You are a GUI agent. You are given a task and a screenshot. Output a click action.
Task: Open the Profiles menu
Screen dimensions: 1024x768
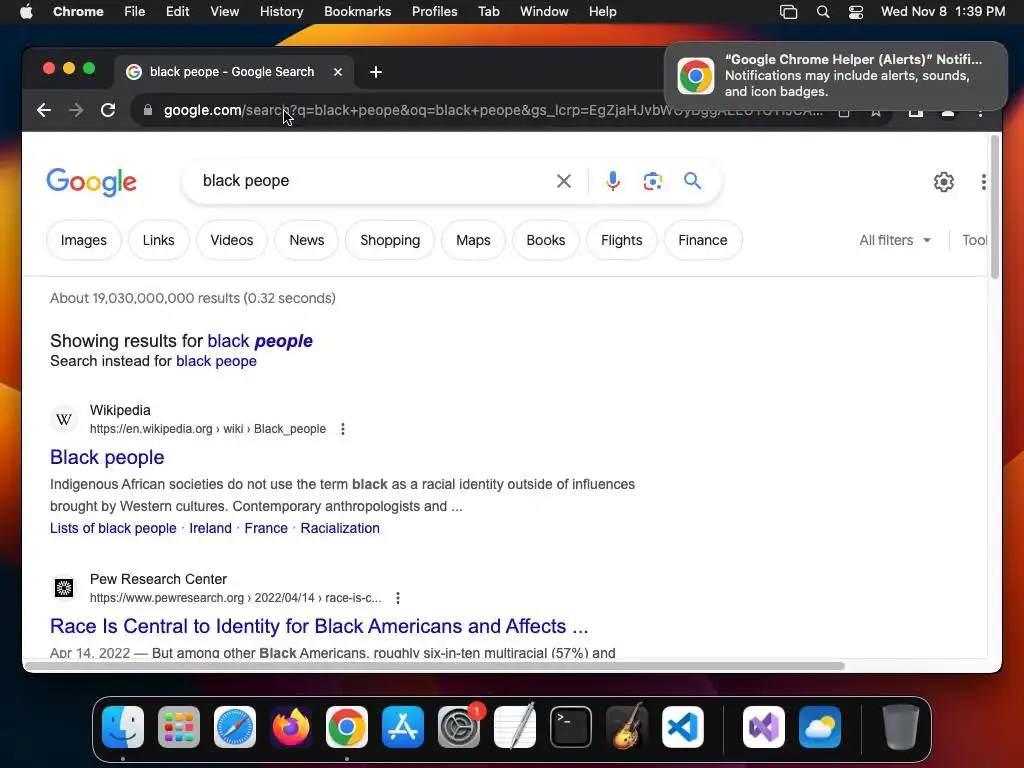[x=434, y=12]
